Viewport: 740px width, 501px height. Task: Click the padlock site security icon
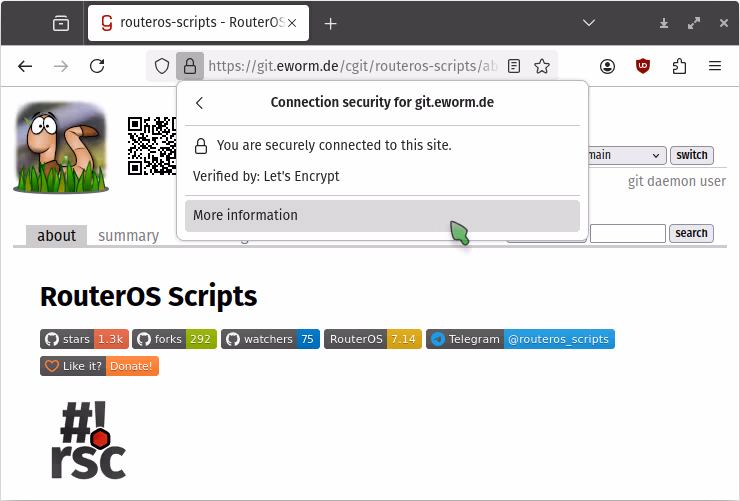pyautogui.click(x=189, y=66)
